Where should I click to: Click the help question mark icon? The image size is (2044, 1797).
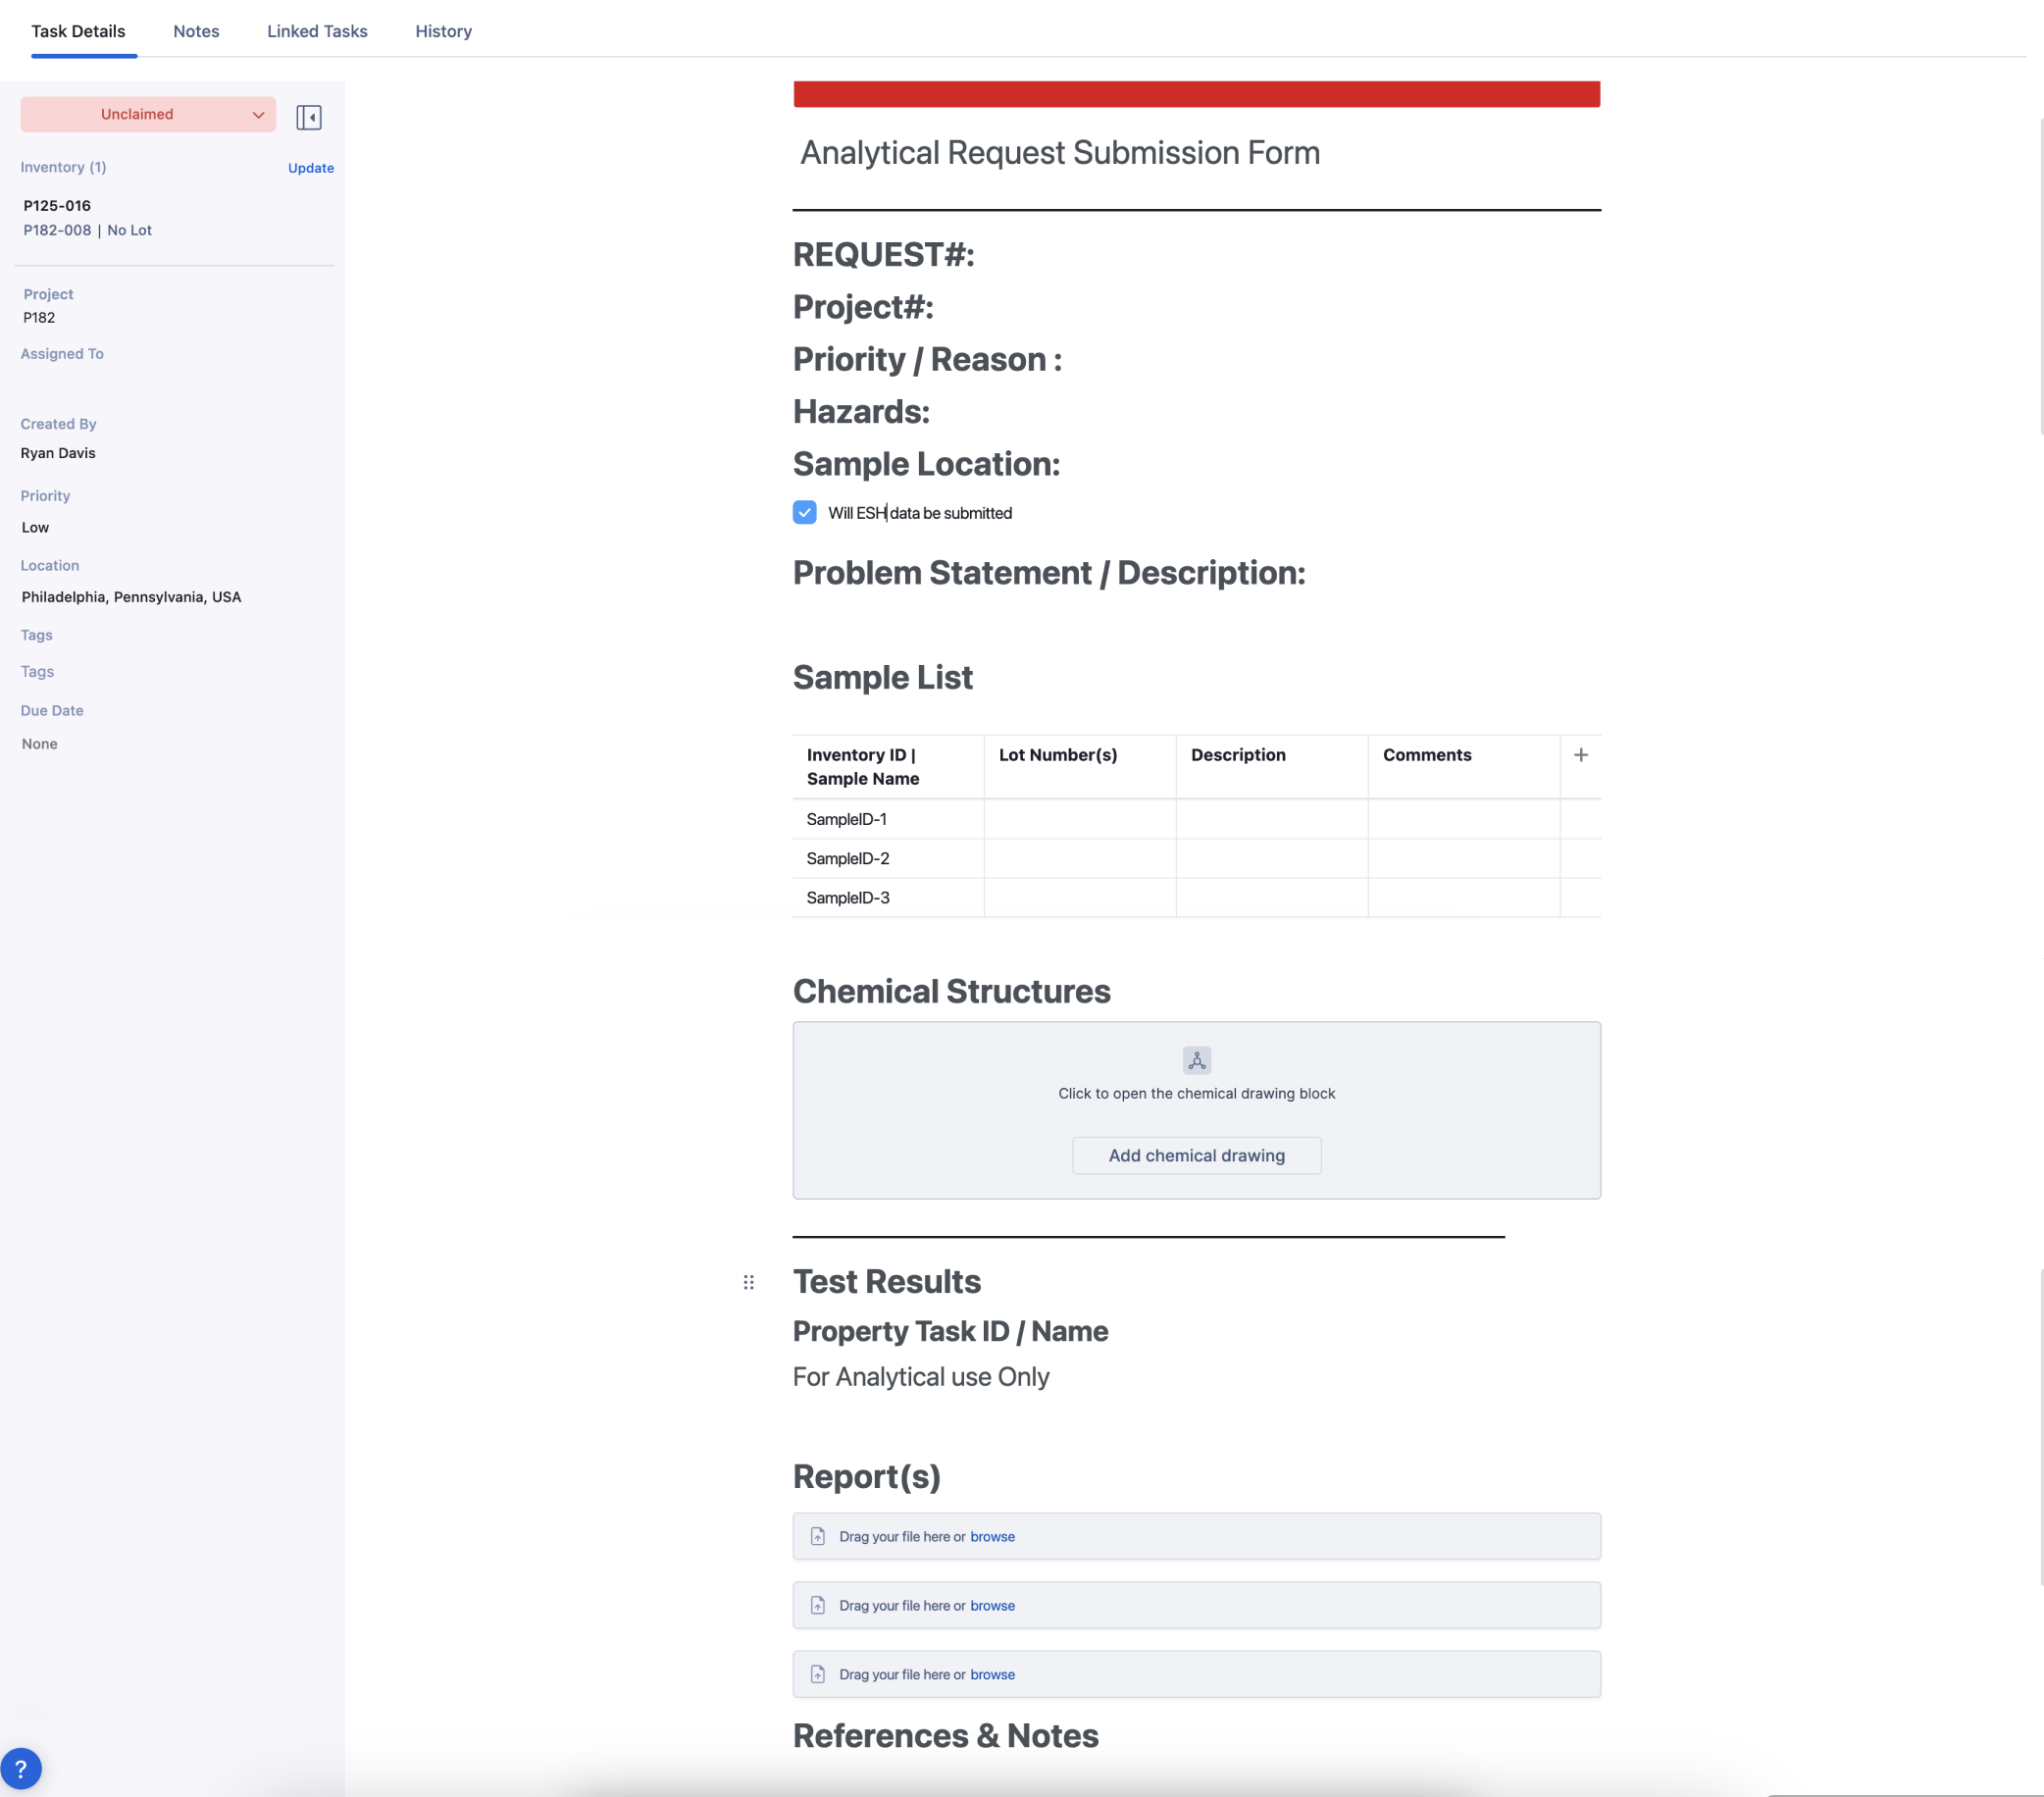(21, 1768)
